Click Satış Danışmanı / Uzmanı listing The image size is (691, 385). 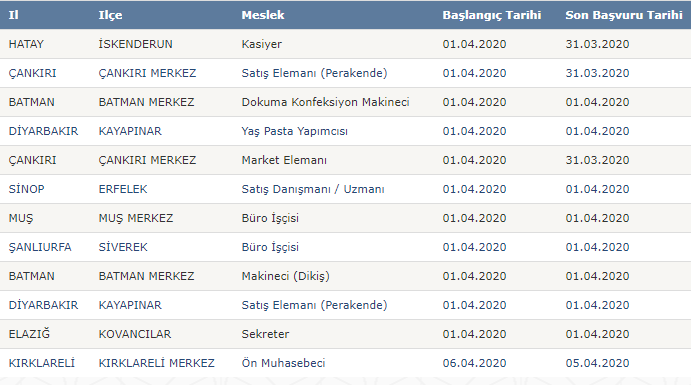coord(313,189)
